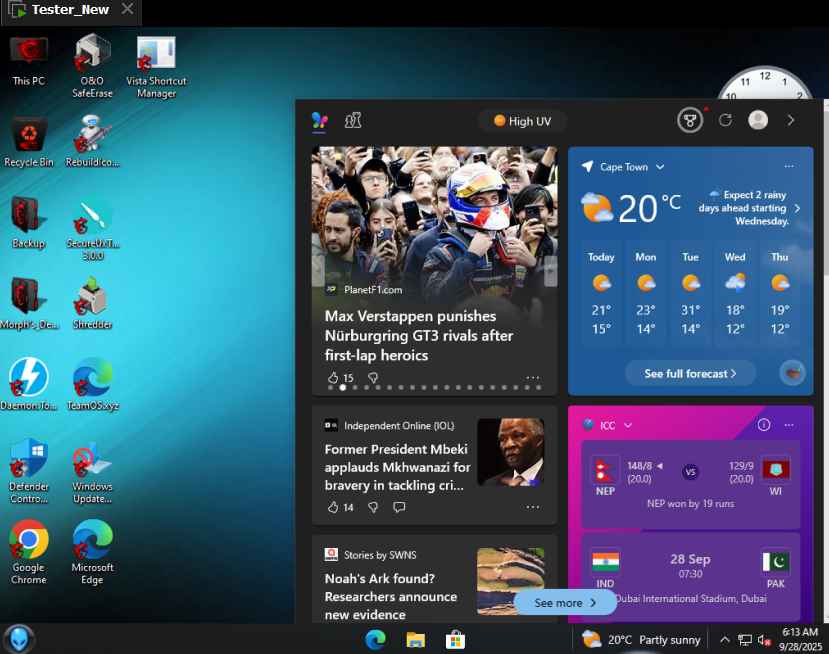Open NEP vs WI match result
The image size is (829, 654).
click(x=690, y=483)
